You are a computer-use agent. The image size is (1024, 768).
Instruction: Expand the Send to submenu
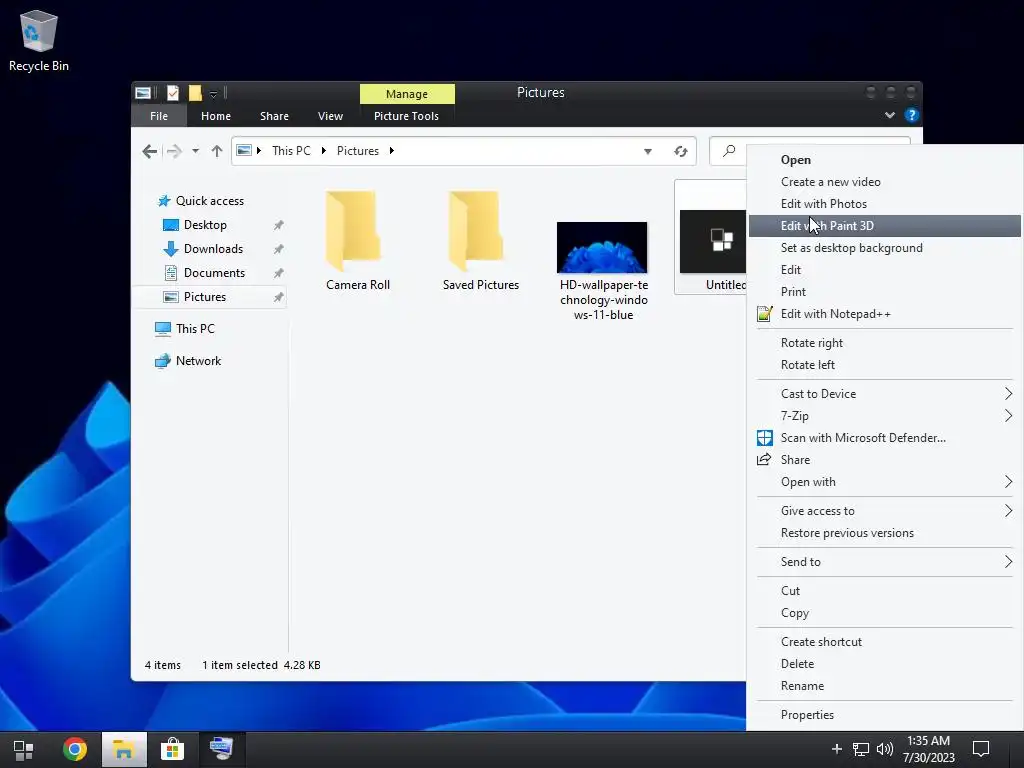(x=884, y=562)
